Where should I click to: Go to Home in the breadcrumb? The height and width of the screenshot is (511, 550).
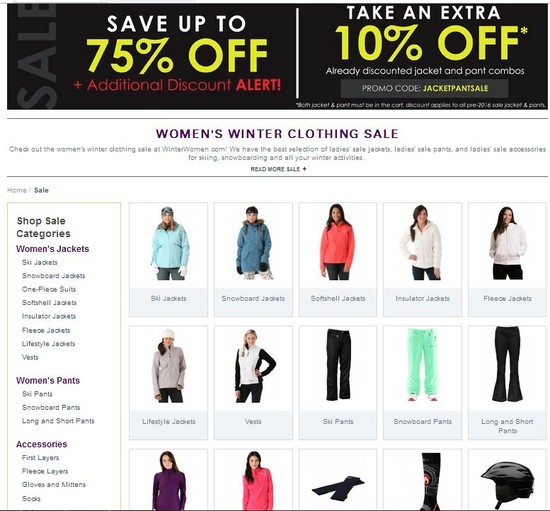coord(17,190)
